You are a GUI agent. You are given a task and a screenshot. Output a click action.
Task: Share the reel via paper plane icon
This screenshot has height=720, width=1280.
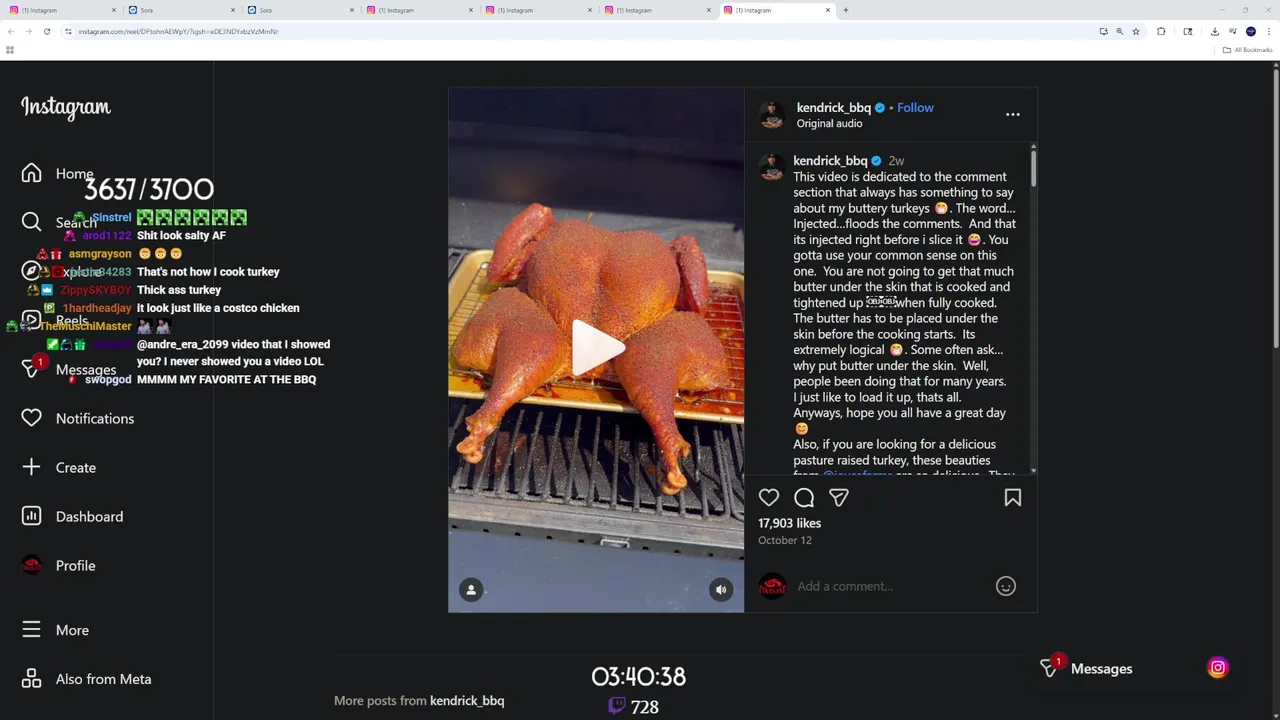point(839,497)
